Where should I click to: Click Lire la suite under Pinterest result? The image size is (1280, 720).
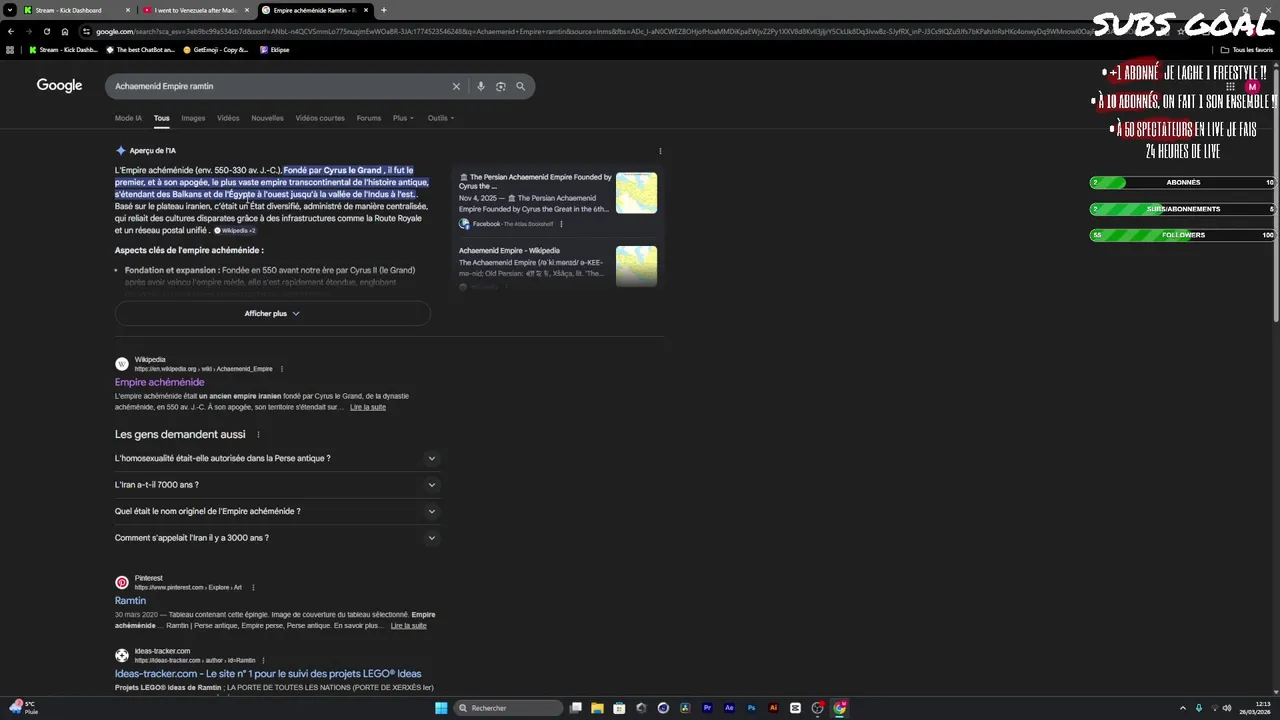click(x=408, y=626)
